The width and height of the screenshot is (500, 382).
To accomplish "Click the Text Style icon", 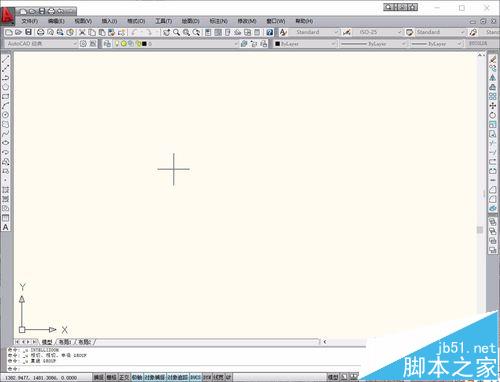I will (x=283, y=32).
